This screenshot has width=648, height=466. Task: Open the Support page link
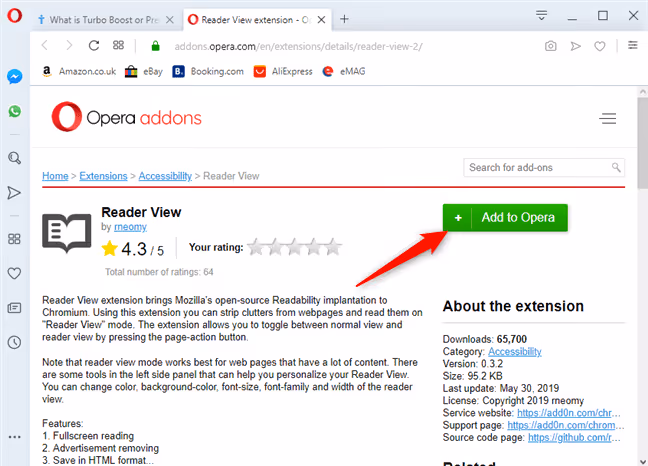tap(566, 425)
